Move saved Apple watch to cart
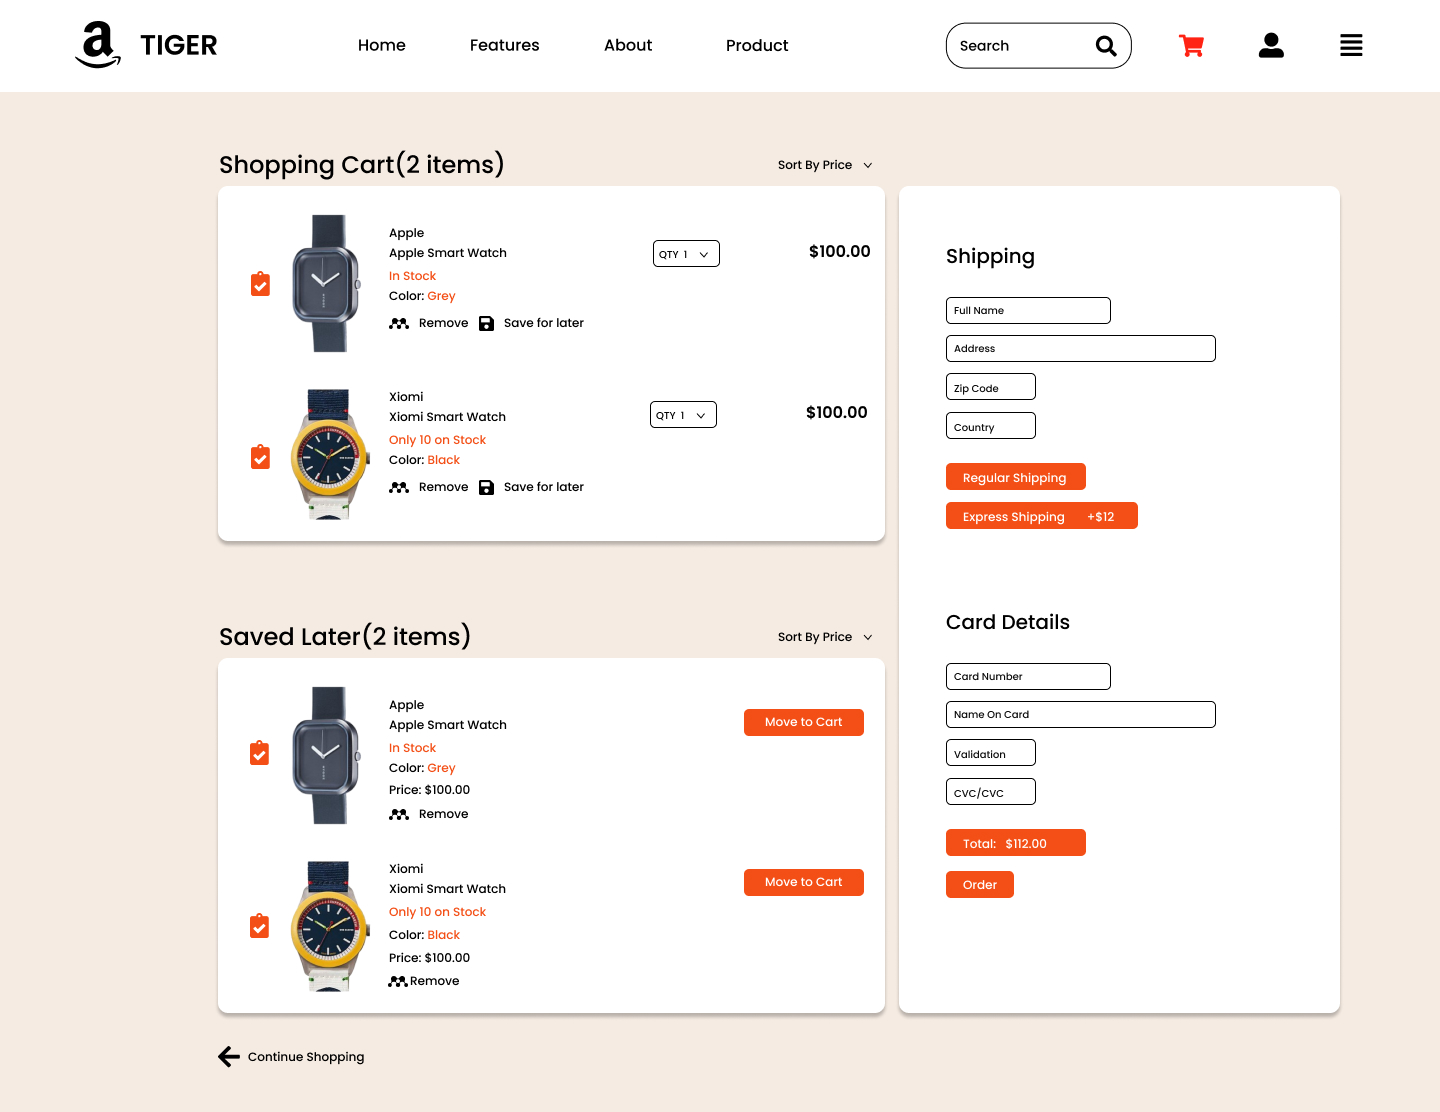1440x1112 pixels. tap(804, 722)
